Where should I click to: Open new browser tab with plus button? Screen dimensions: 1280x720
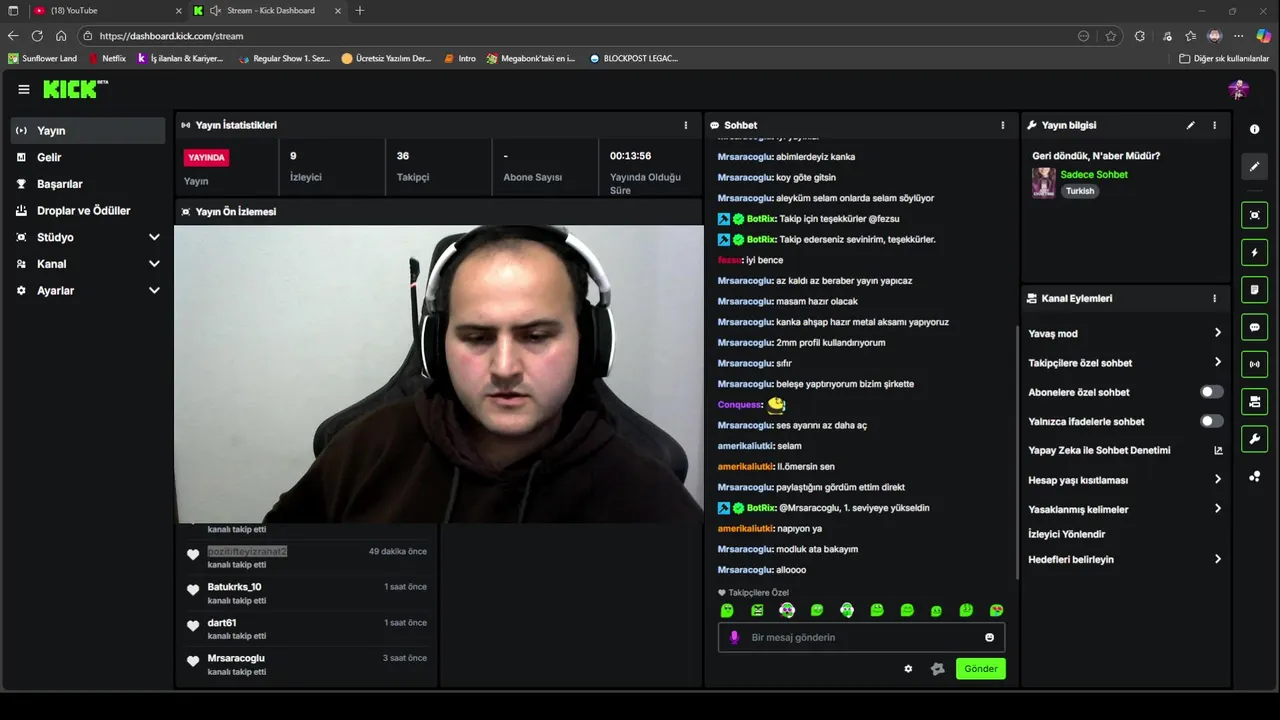[360, 11]
